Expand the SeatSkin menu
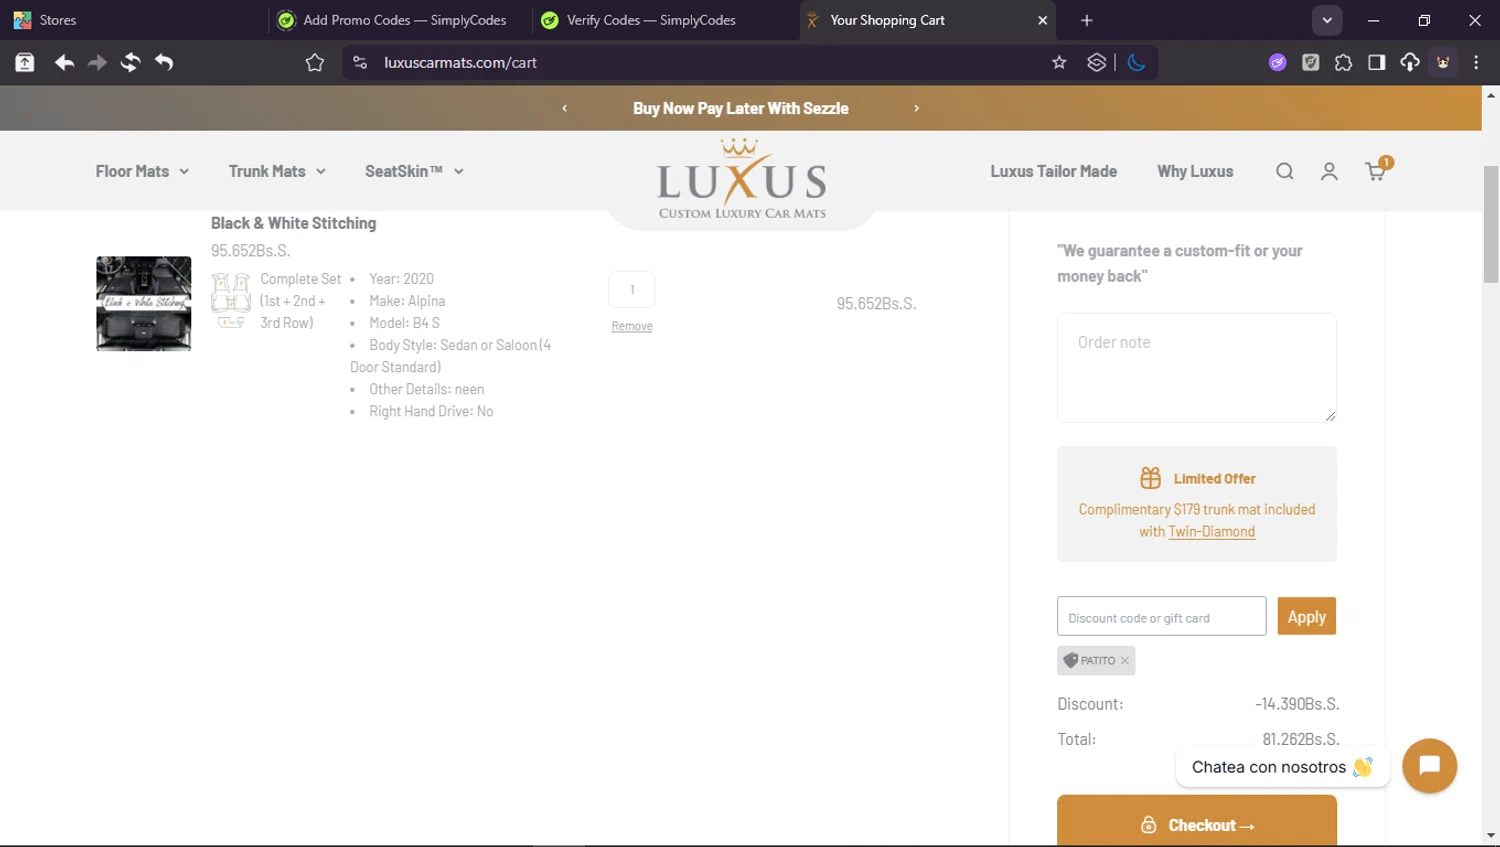1500x847 pixels. click(414, 171)
